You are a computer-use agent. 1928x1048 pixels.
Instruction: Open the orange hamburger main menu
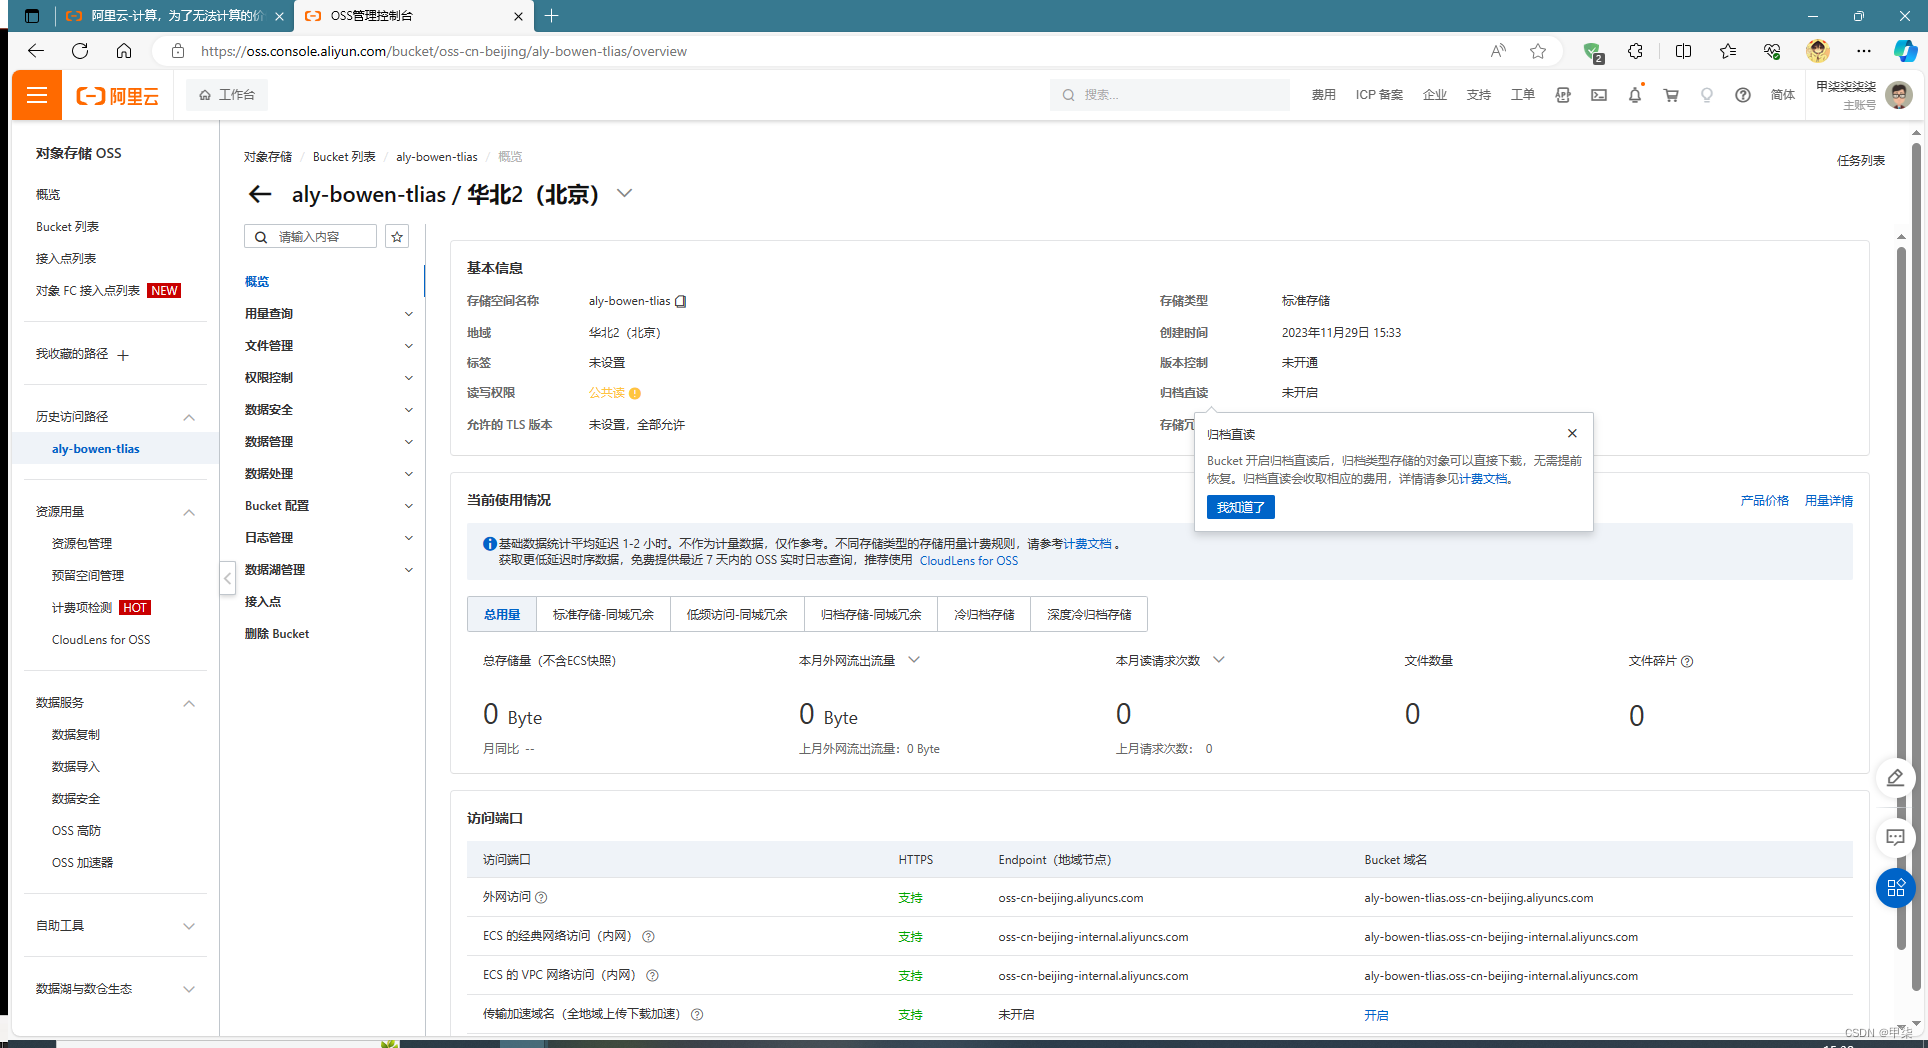pos(37,95)
